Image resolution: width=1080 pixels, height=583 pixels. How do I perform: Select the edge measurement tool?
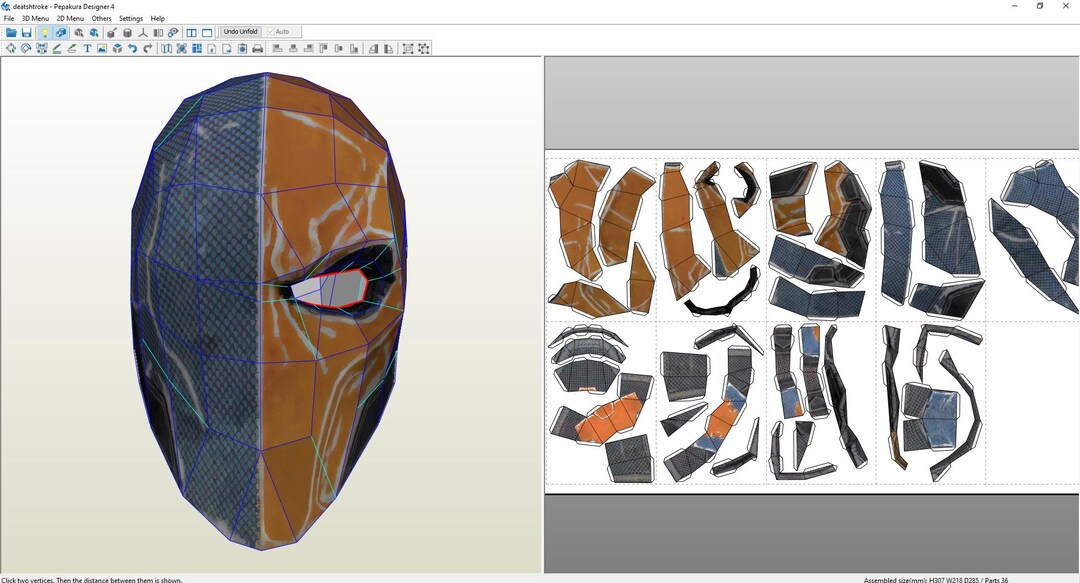pos(57,48)
